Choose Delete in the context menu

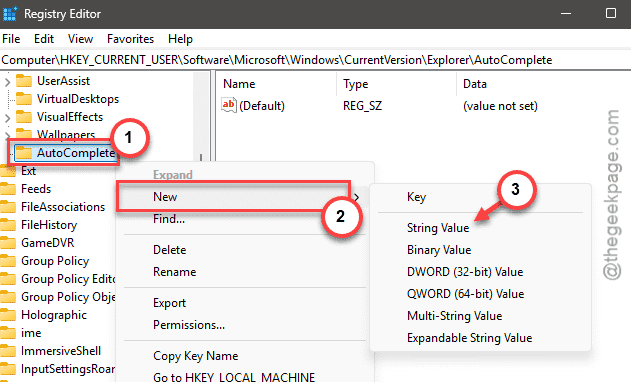point(169,250)
